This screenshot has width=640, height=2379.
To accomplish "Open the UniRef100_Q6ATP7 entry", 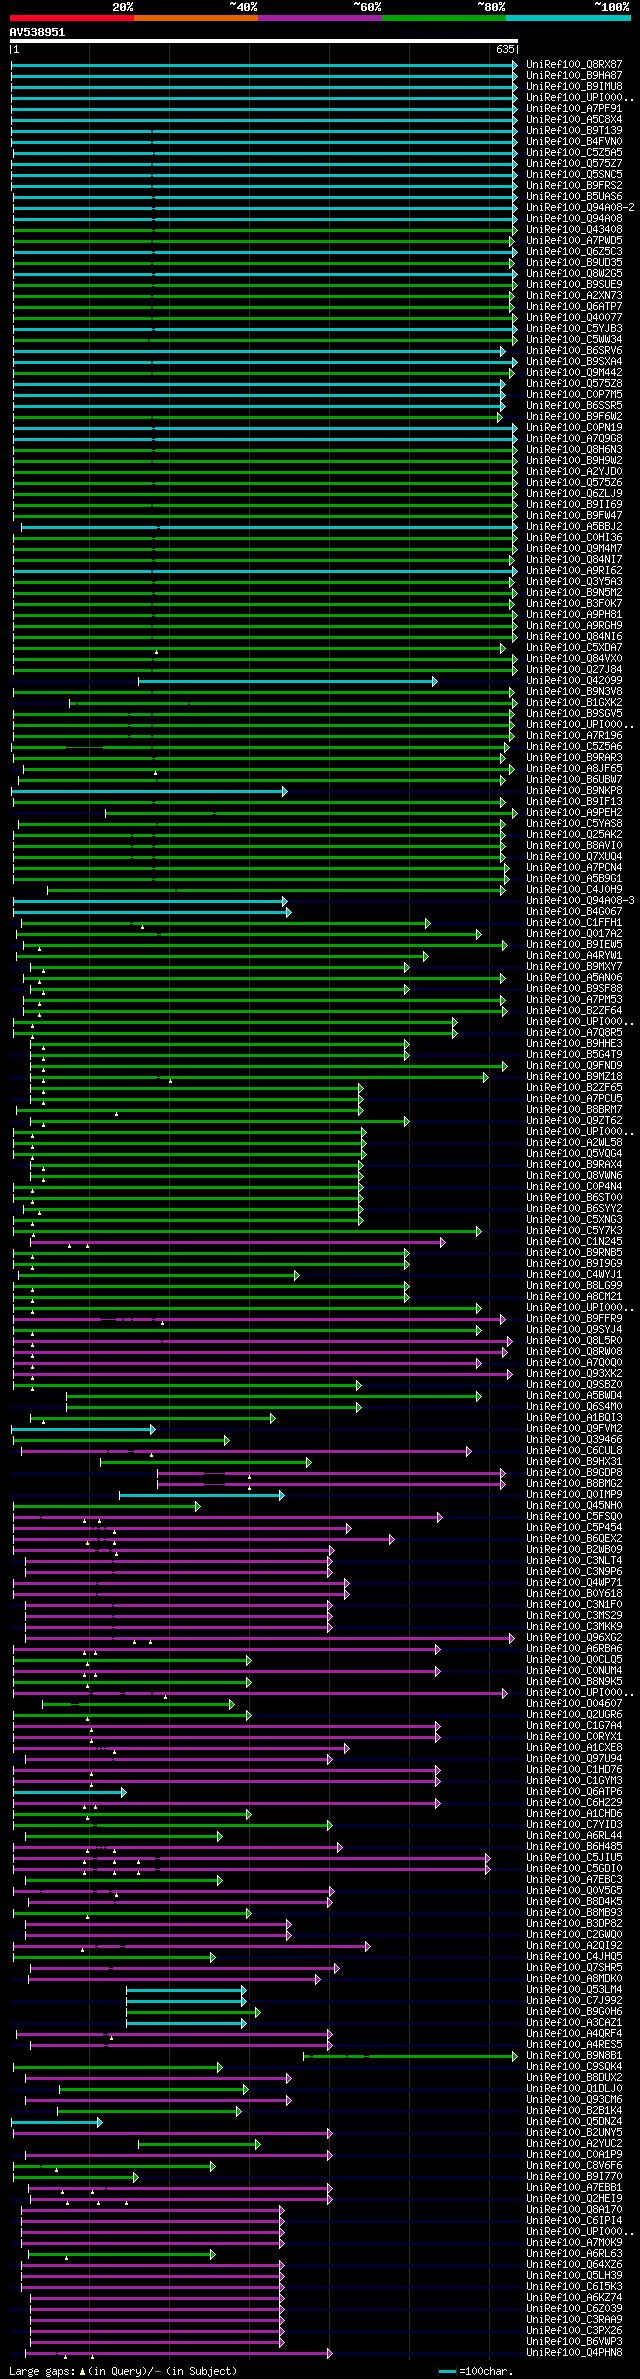I will (574, 307).
